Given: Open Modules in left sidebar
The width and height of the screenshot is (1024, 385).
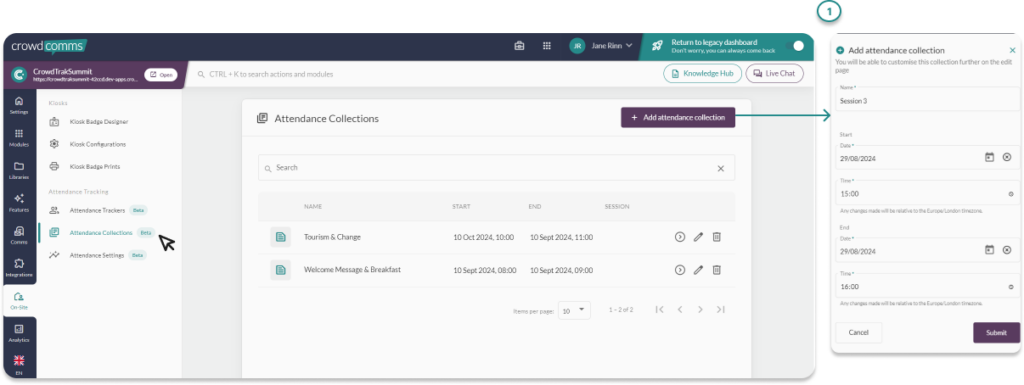Looking at the screenshot, I should pos(18,138).
